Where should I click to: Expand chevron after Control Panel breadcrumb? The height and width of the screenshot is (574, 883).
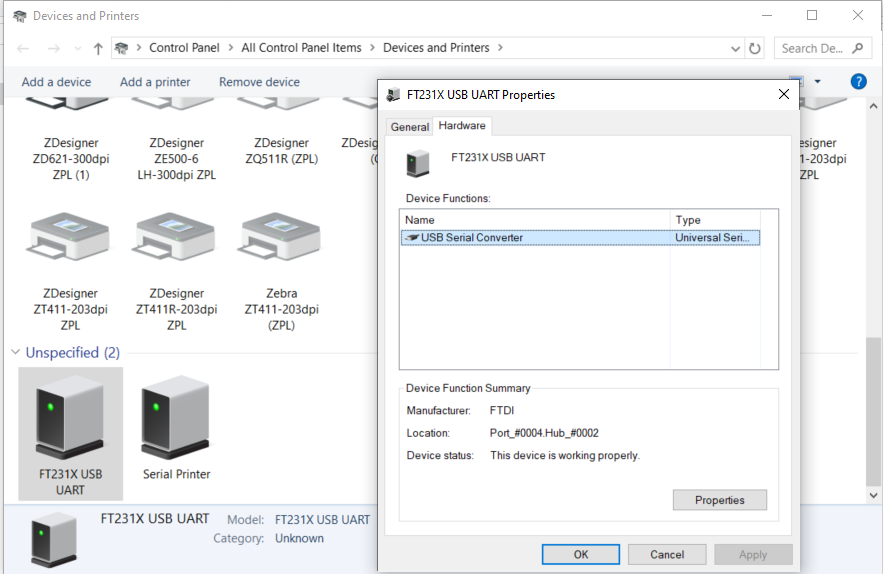tap(230, 48)
